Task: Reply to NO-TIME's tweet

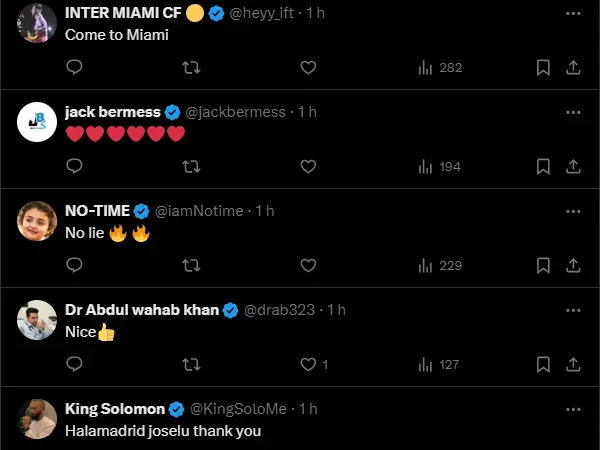Action: click(74, 265)
